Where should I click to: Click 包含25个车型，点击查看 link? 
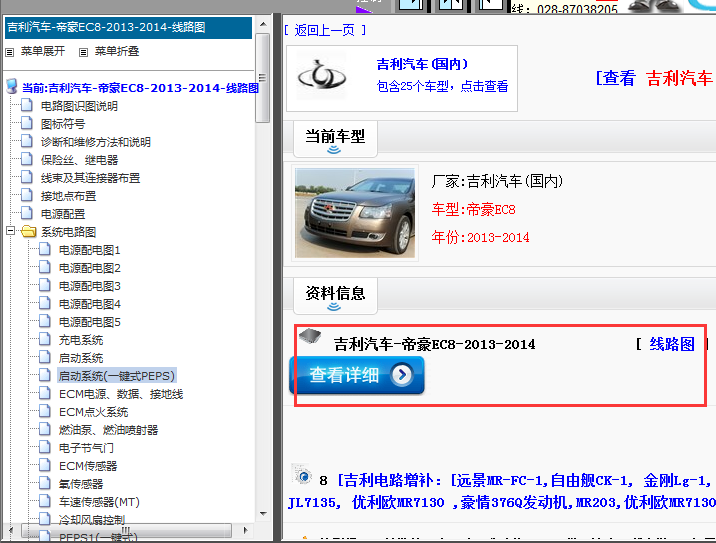(x=442, y=86)
